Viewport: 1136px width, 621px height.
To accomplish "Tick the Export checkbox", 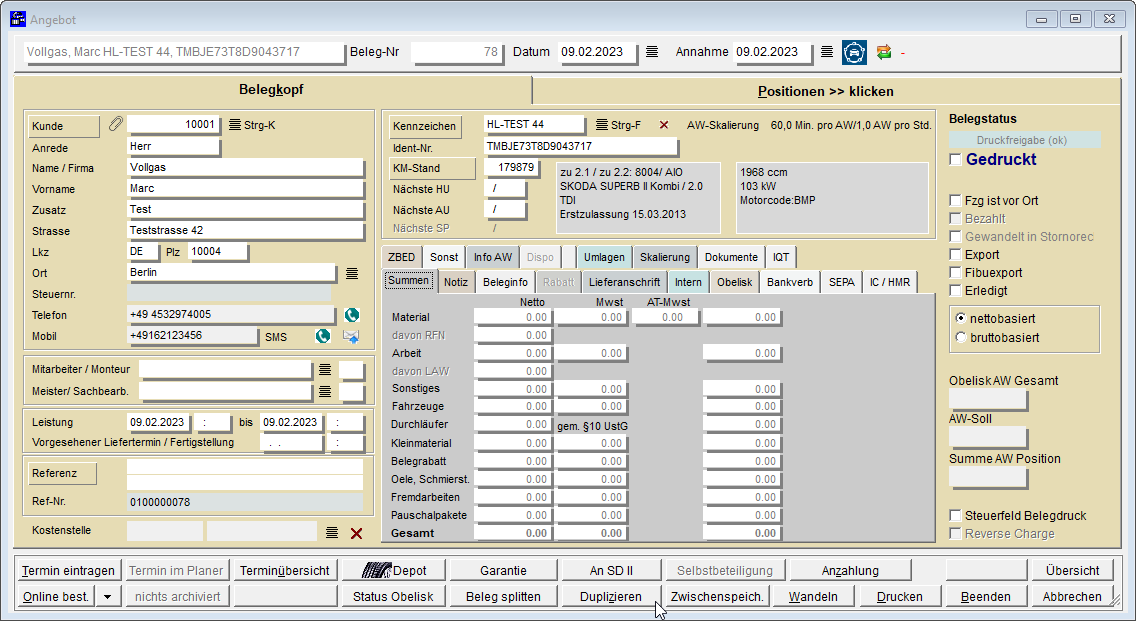I will coord(956,255).
